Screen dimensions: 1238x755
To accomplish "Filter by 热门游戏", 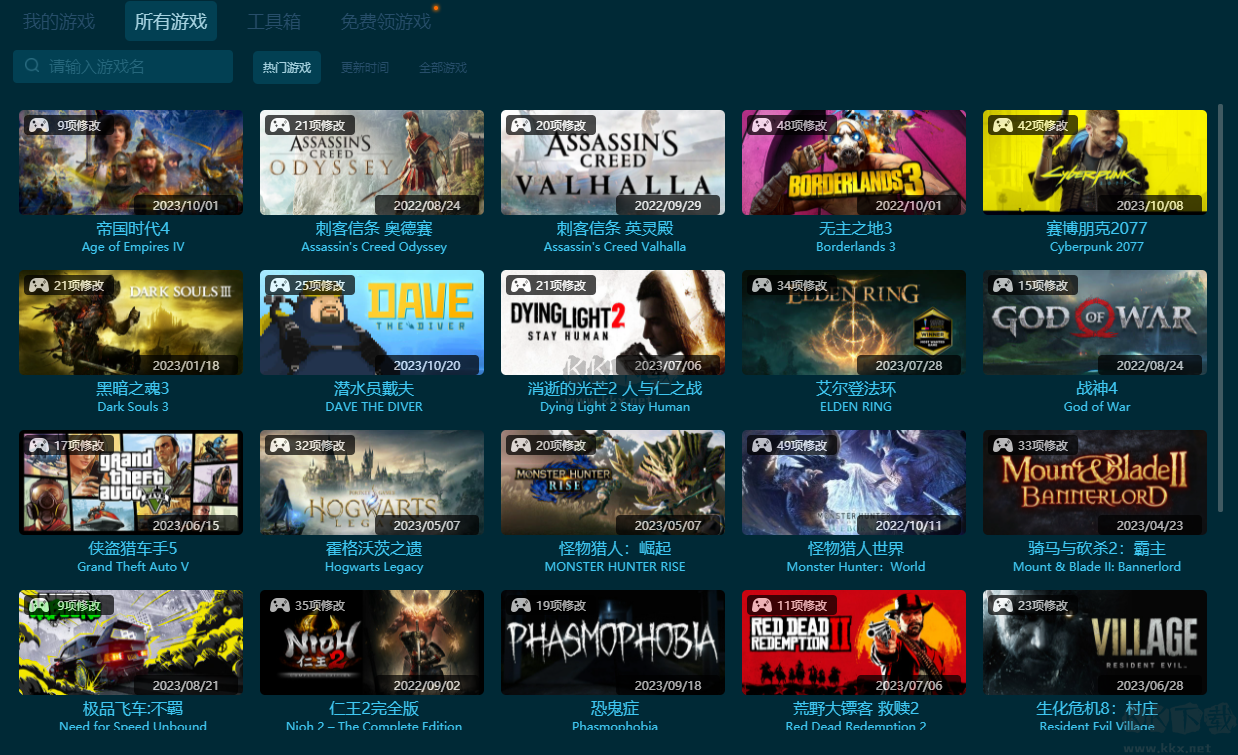I will [287, 67].
